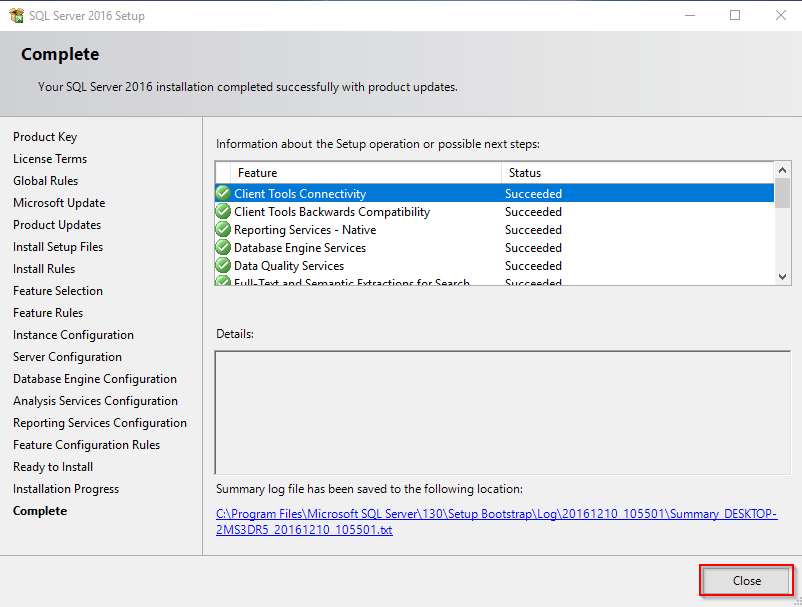Select Database Engine Services row
The image size is (802, 607).
(x=495, y=248)
